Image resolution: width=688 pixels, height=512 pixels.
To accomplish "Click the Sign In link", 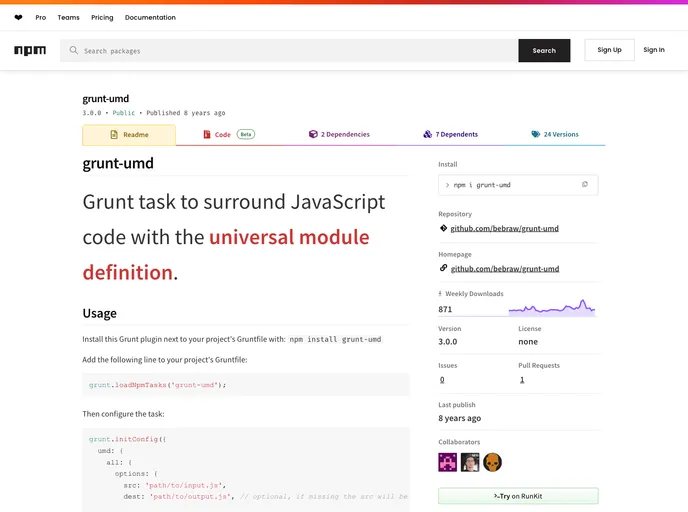I will 654,50.
